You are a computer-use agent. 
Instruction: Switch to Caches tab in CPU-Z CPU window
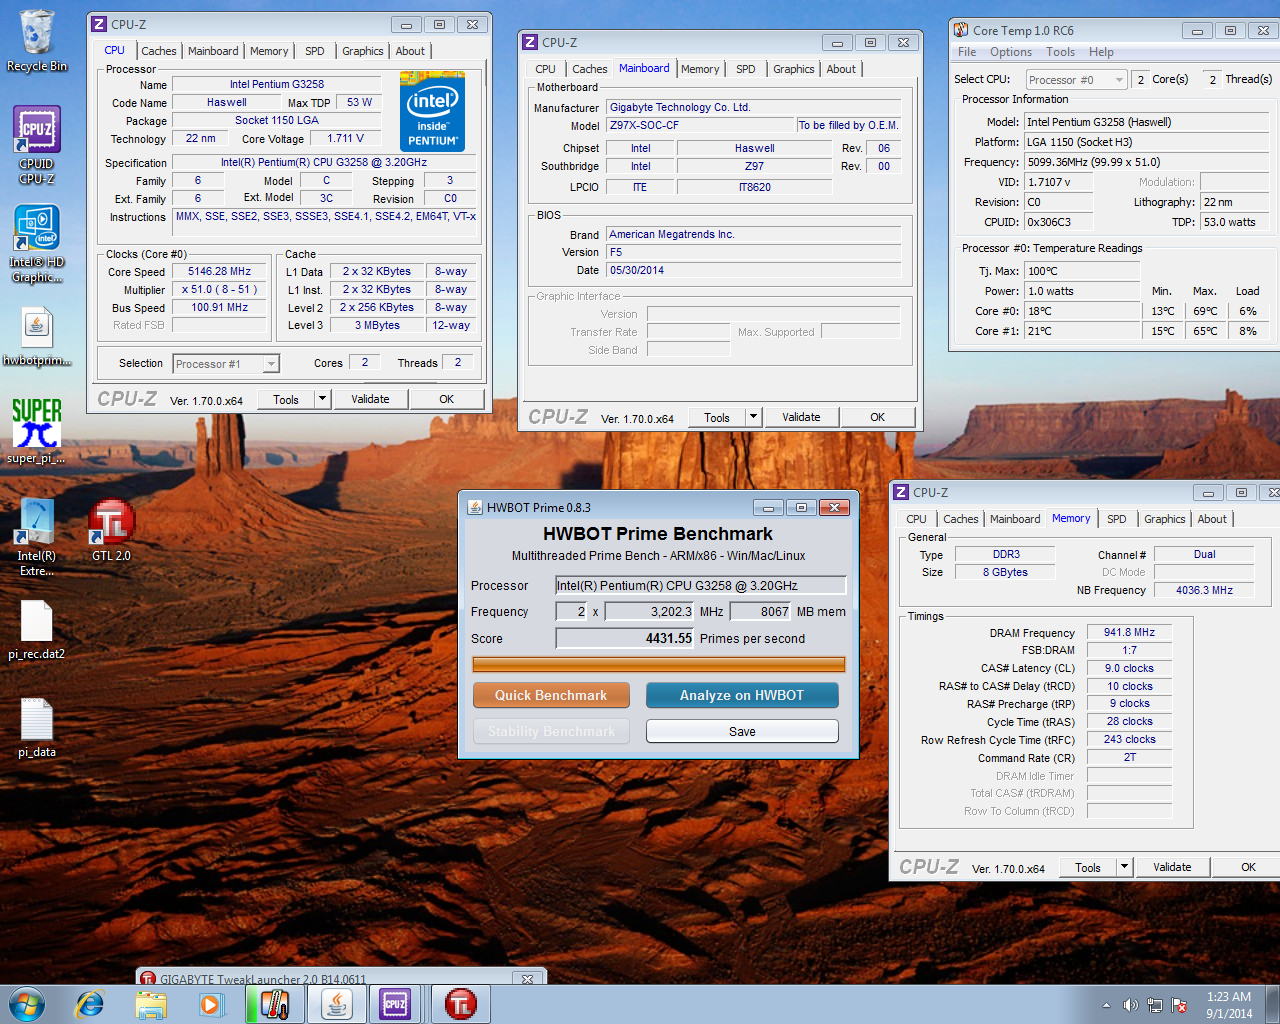(x=158, y=51)
